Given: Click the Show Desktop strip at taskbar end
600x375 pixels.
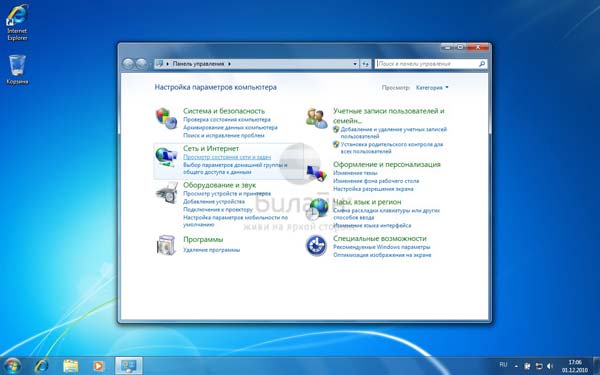Looking at the screenshot, I should click(597, 366).
